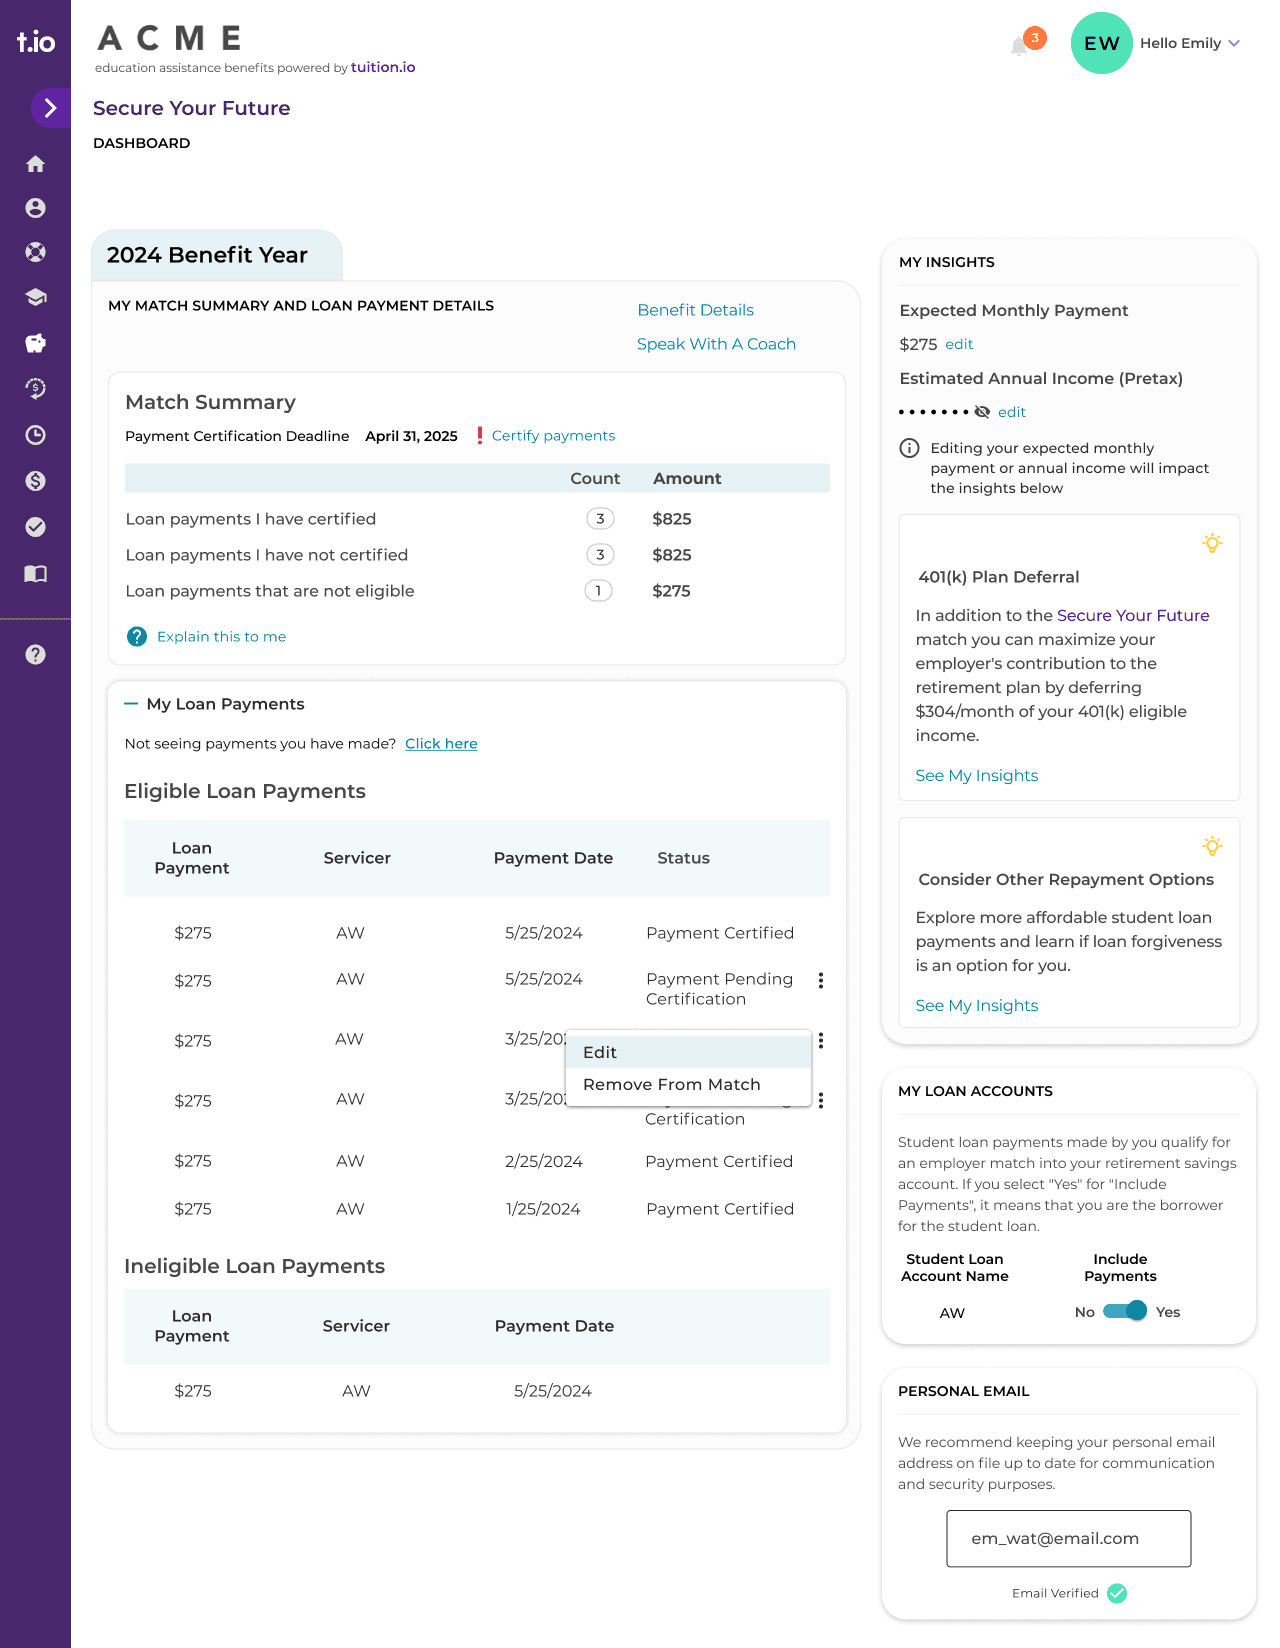
Task: Click Secure Your Future link in 401(k) card
Action: pos(1133,616)
